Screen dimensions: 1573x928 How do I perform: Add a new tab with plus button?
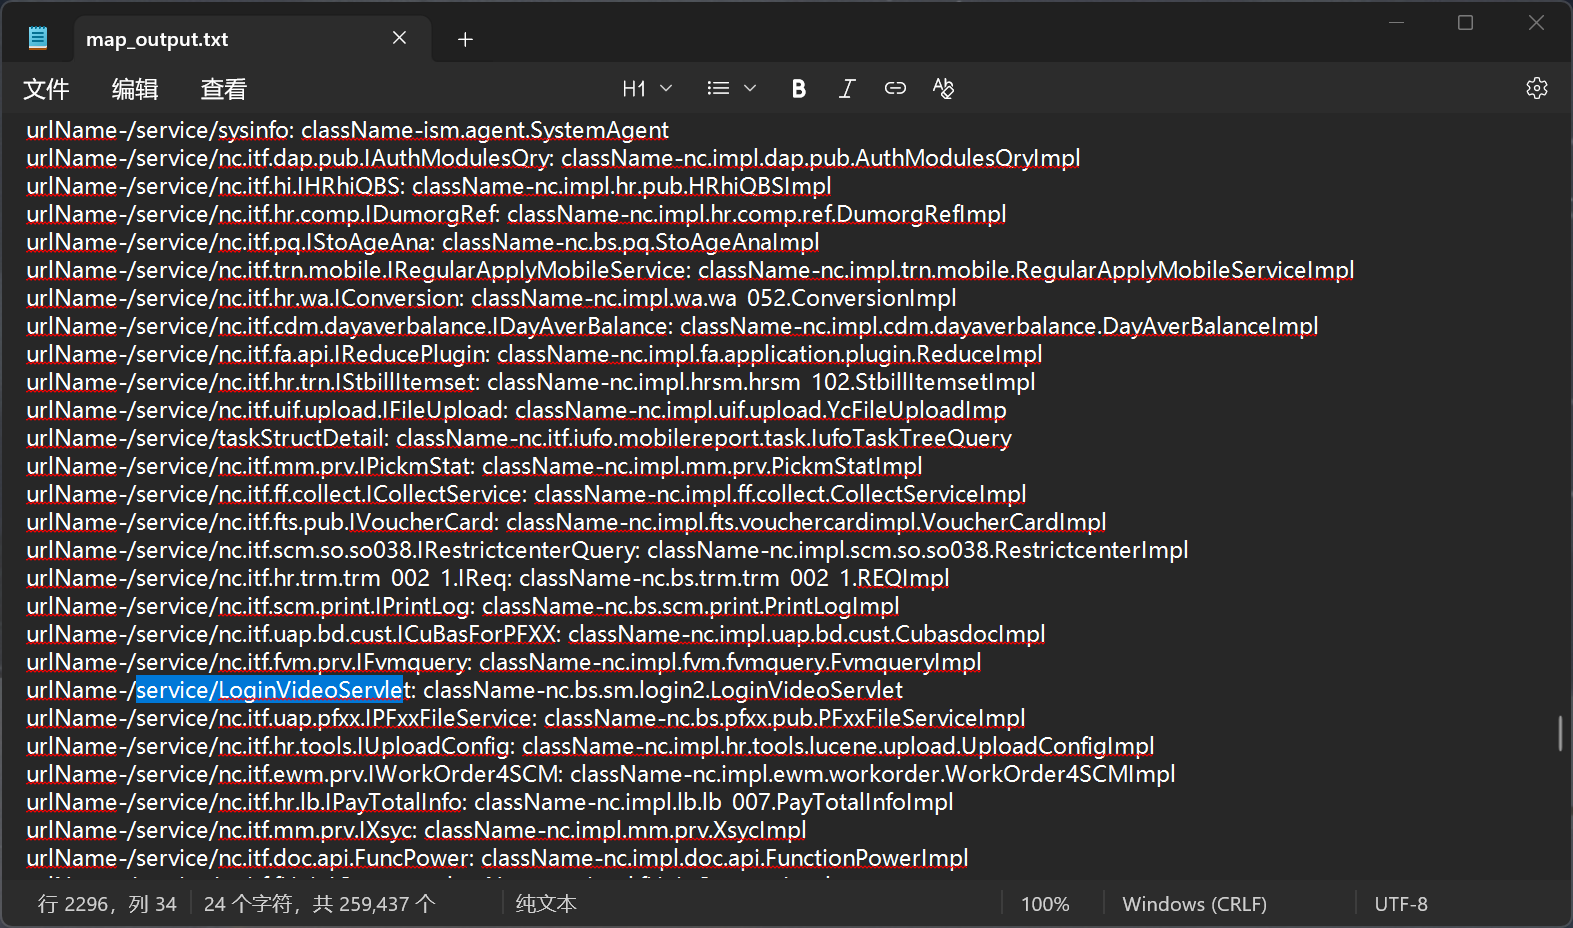pyautogui.click(x=465, y=39)
